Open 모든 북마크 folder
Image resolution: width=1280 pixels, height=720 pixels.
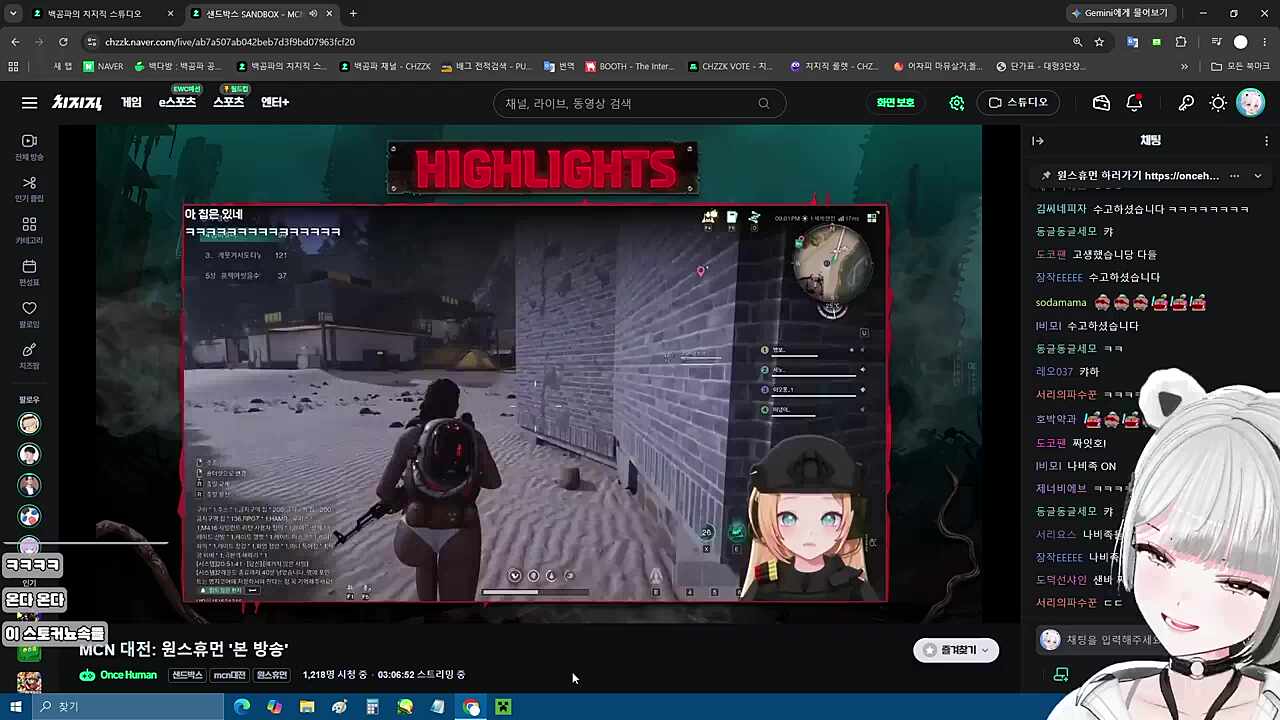click(1240, 67)
